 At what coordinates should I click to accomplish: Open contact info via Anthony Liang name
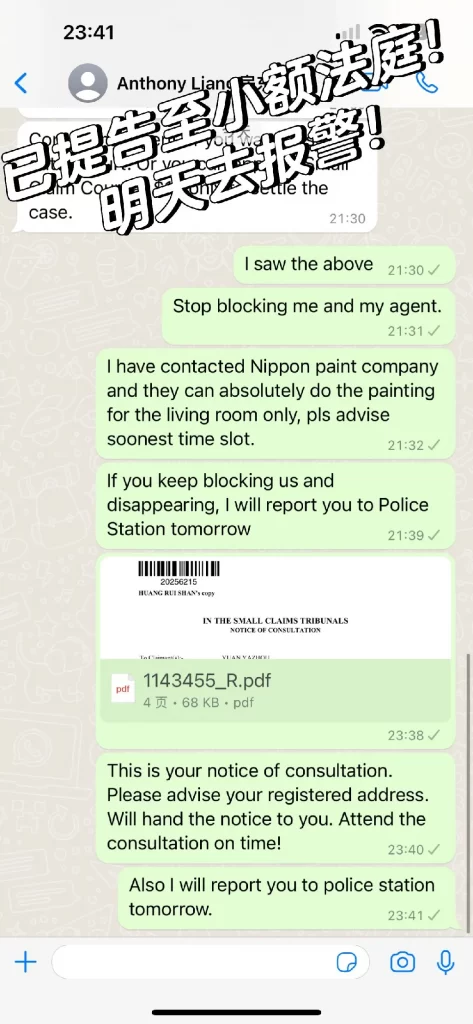point(175,84)
